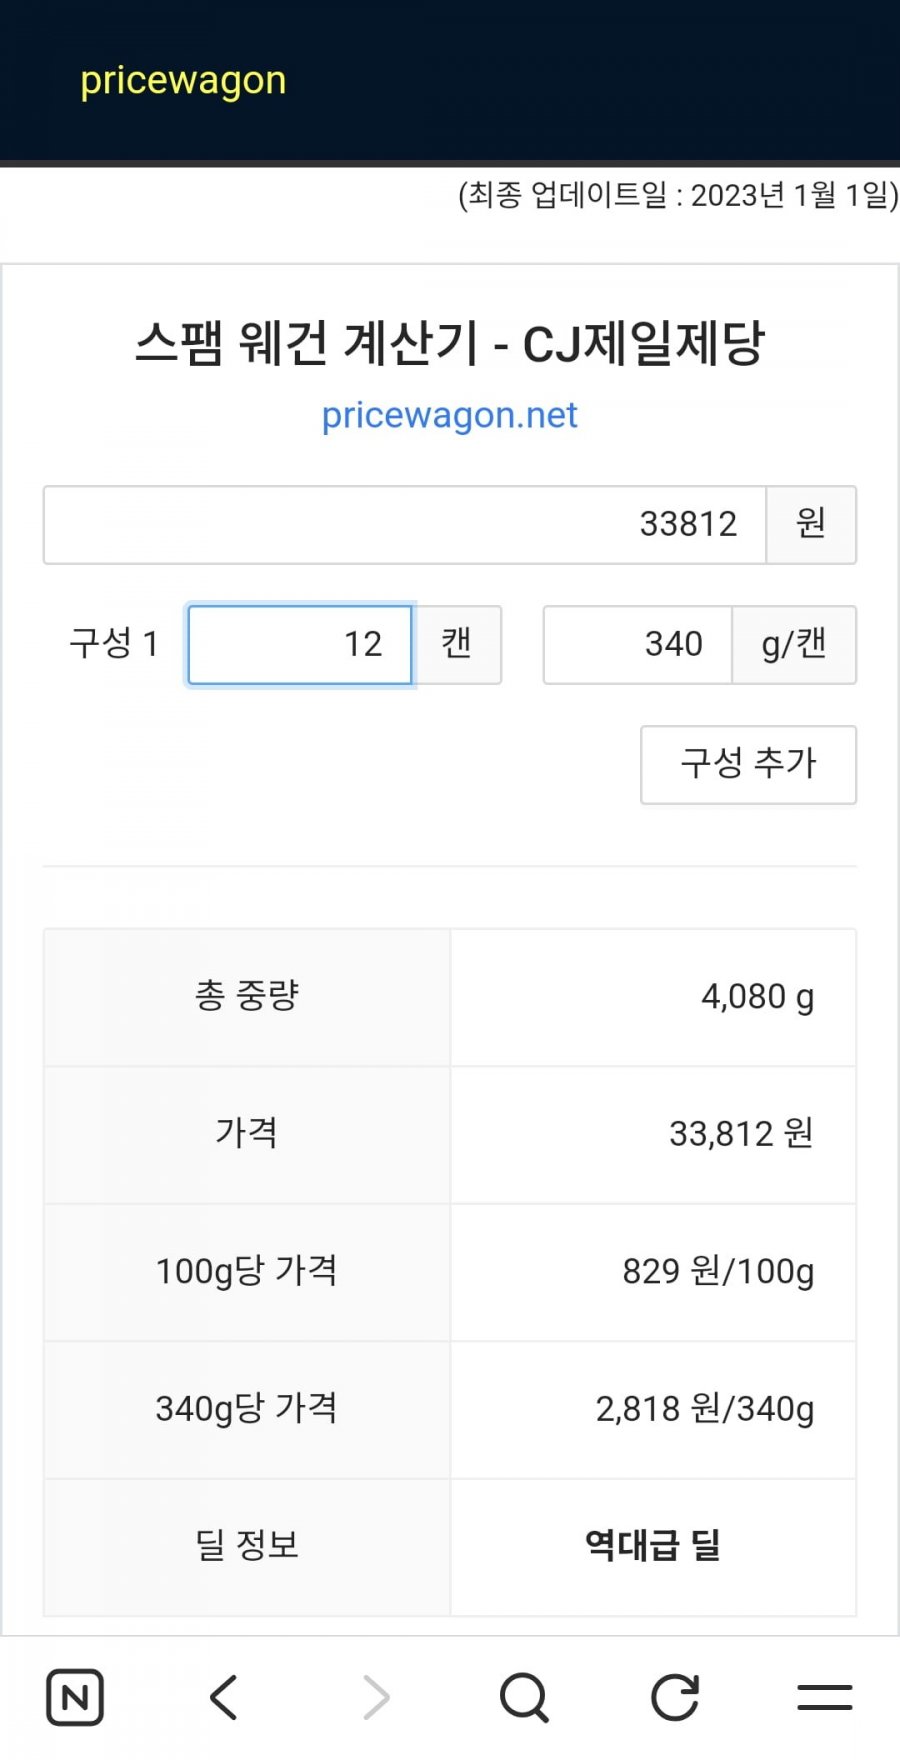Go back with the left arrow
The height and width of the screenshot is (1760, 900).
tap(224, 1697)
